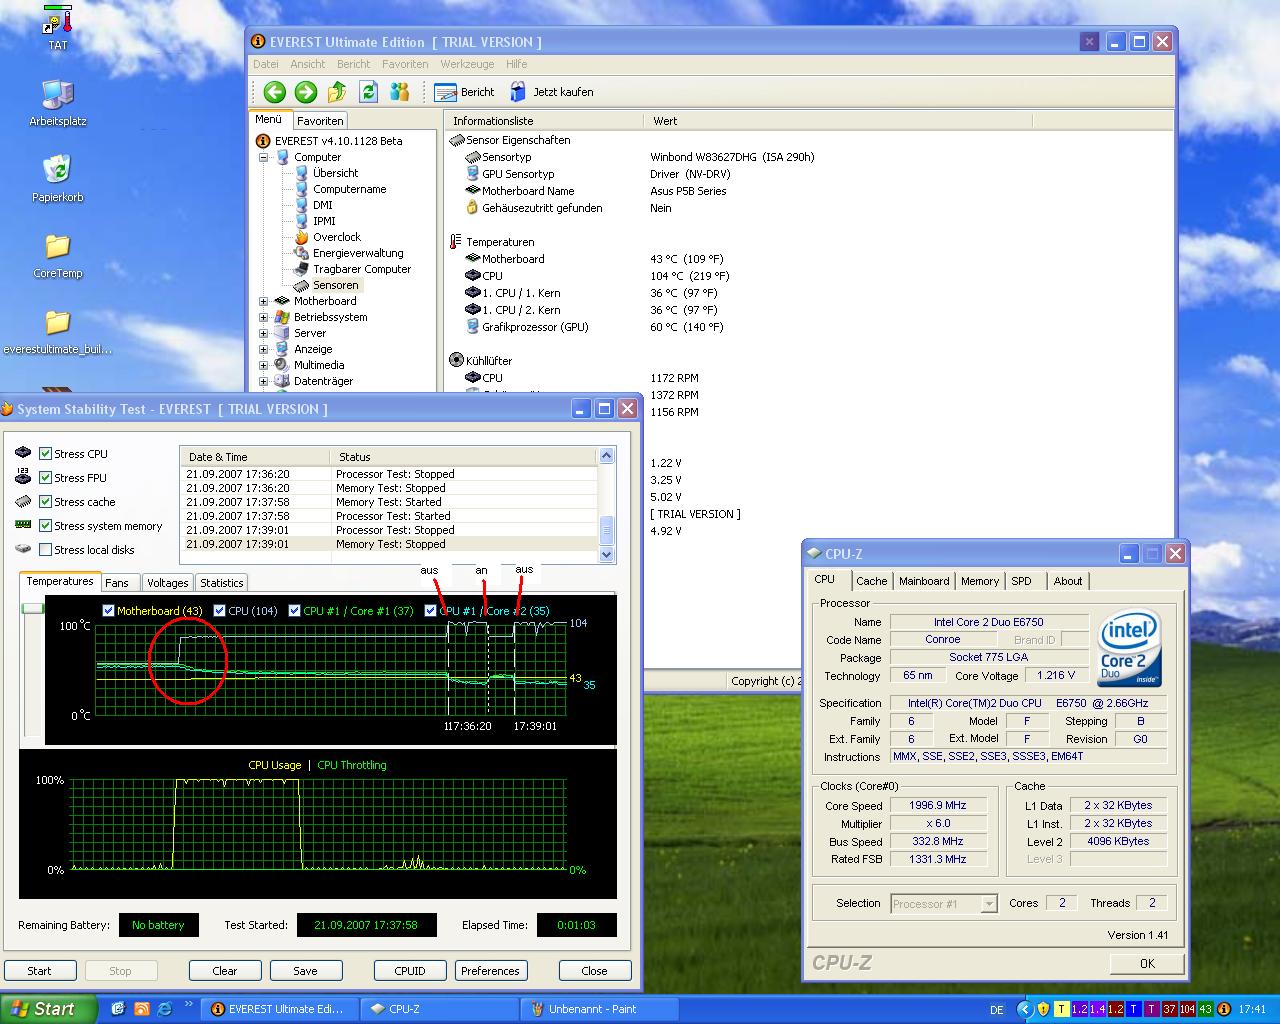The height and width of the screenshot is (1024, 1280).
Task: Expand the Server tree node
Action: pos(264,333)
